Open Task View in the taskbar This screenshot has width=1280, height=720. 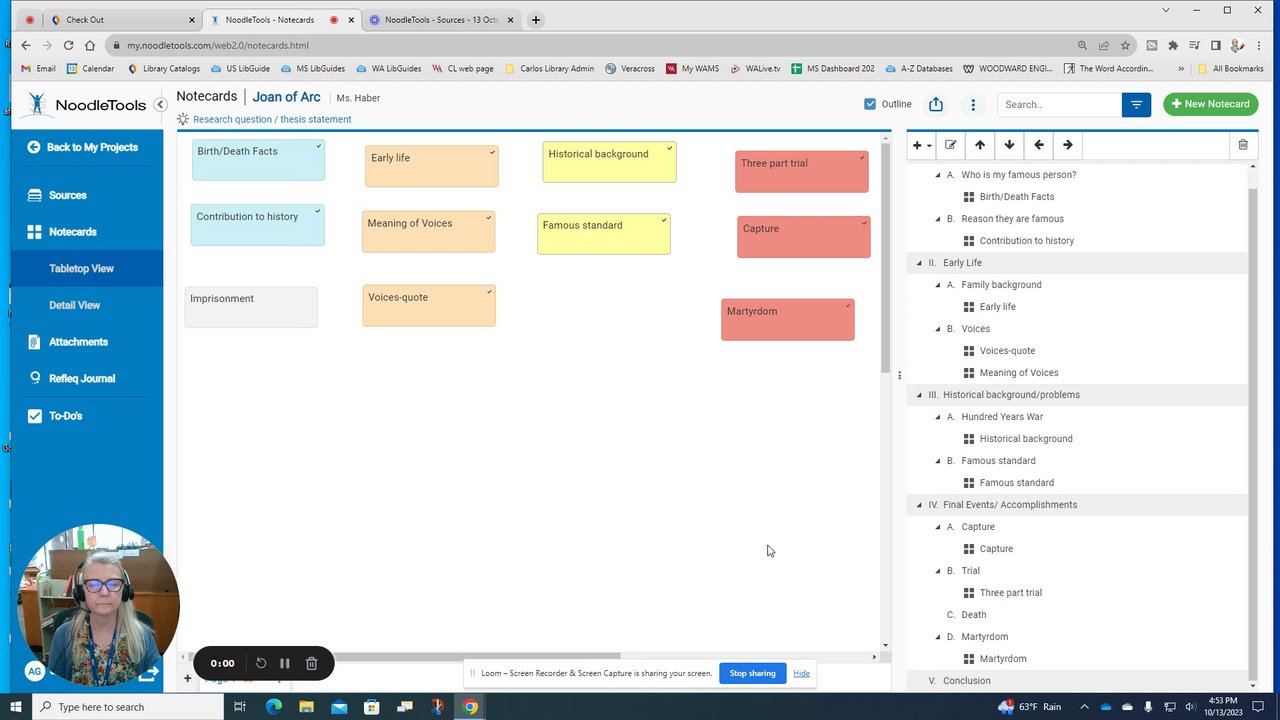240,707
